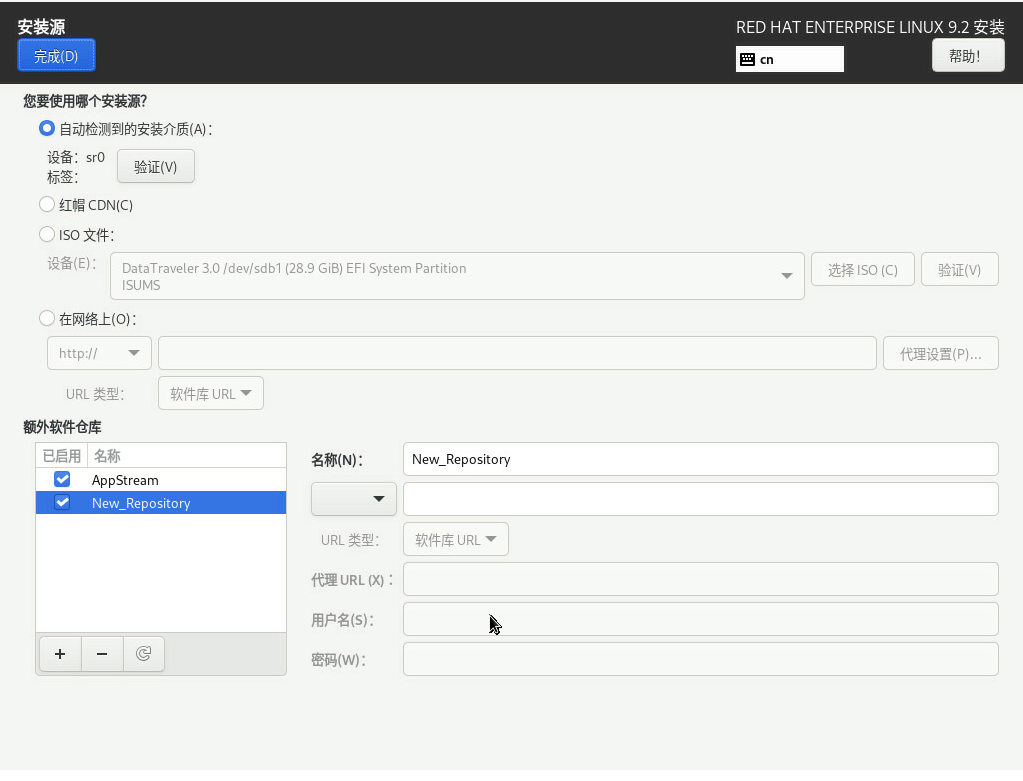
Task: Click the repository name input field
Action: tap(700, 459)
